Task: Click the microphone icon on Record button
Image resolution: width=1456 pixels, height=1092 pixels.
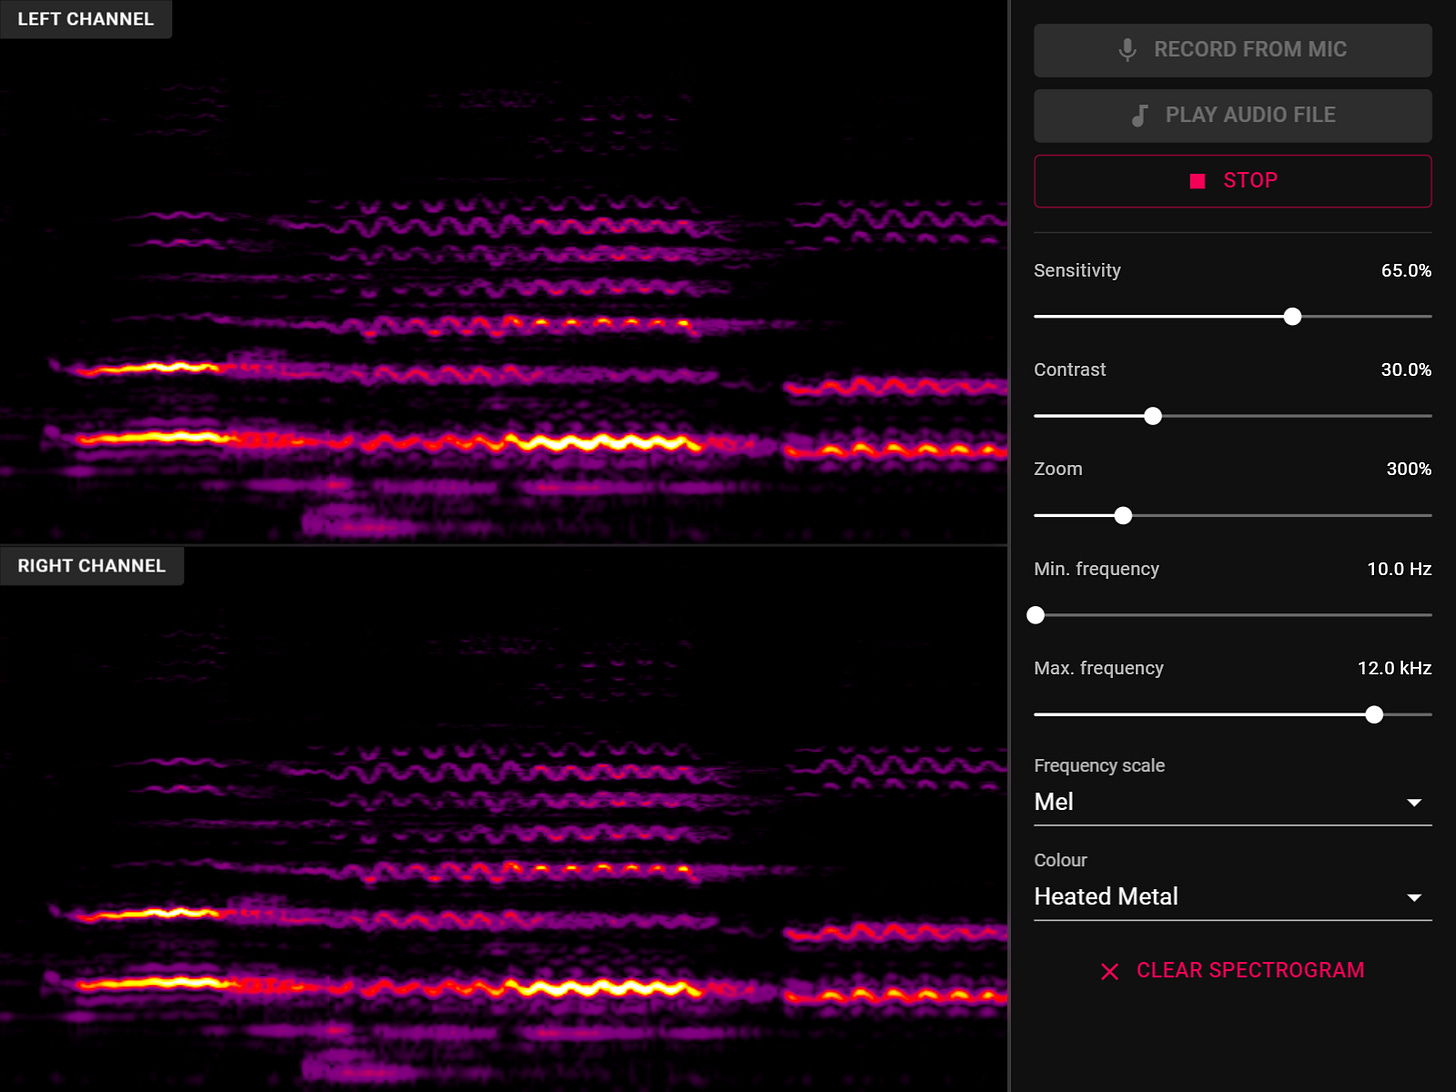Action: (1128, 49)
